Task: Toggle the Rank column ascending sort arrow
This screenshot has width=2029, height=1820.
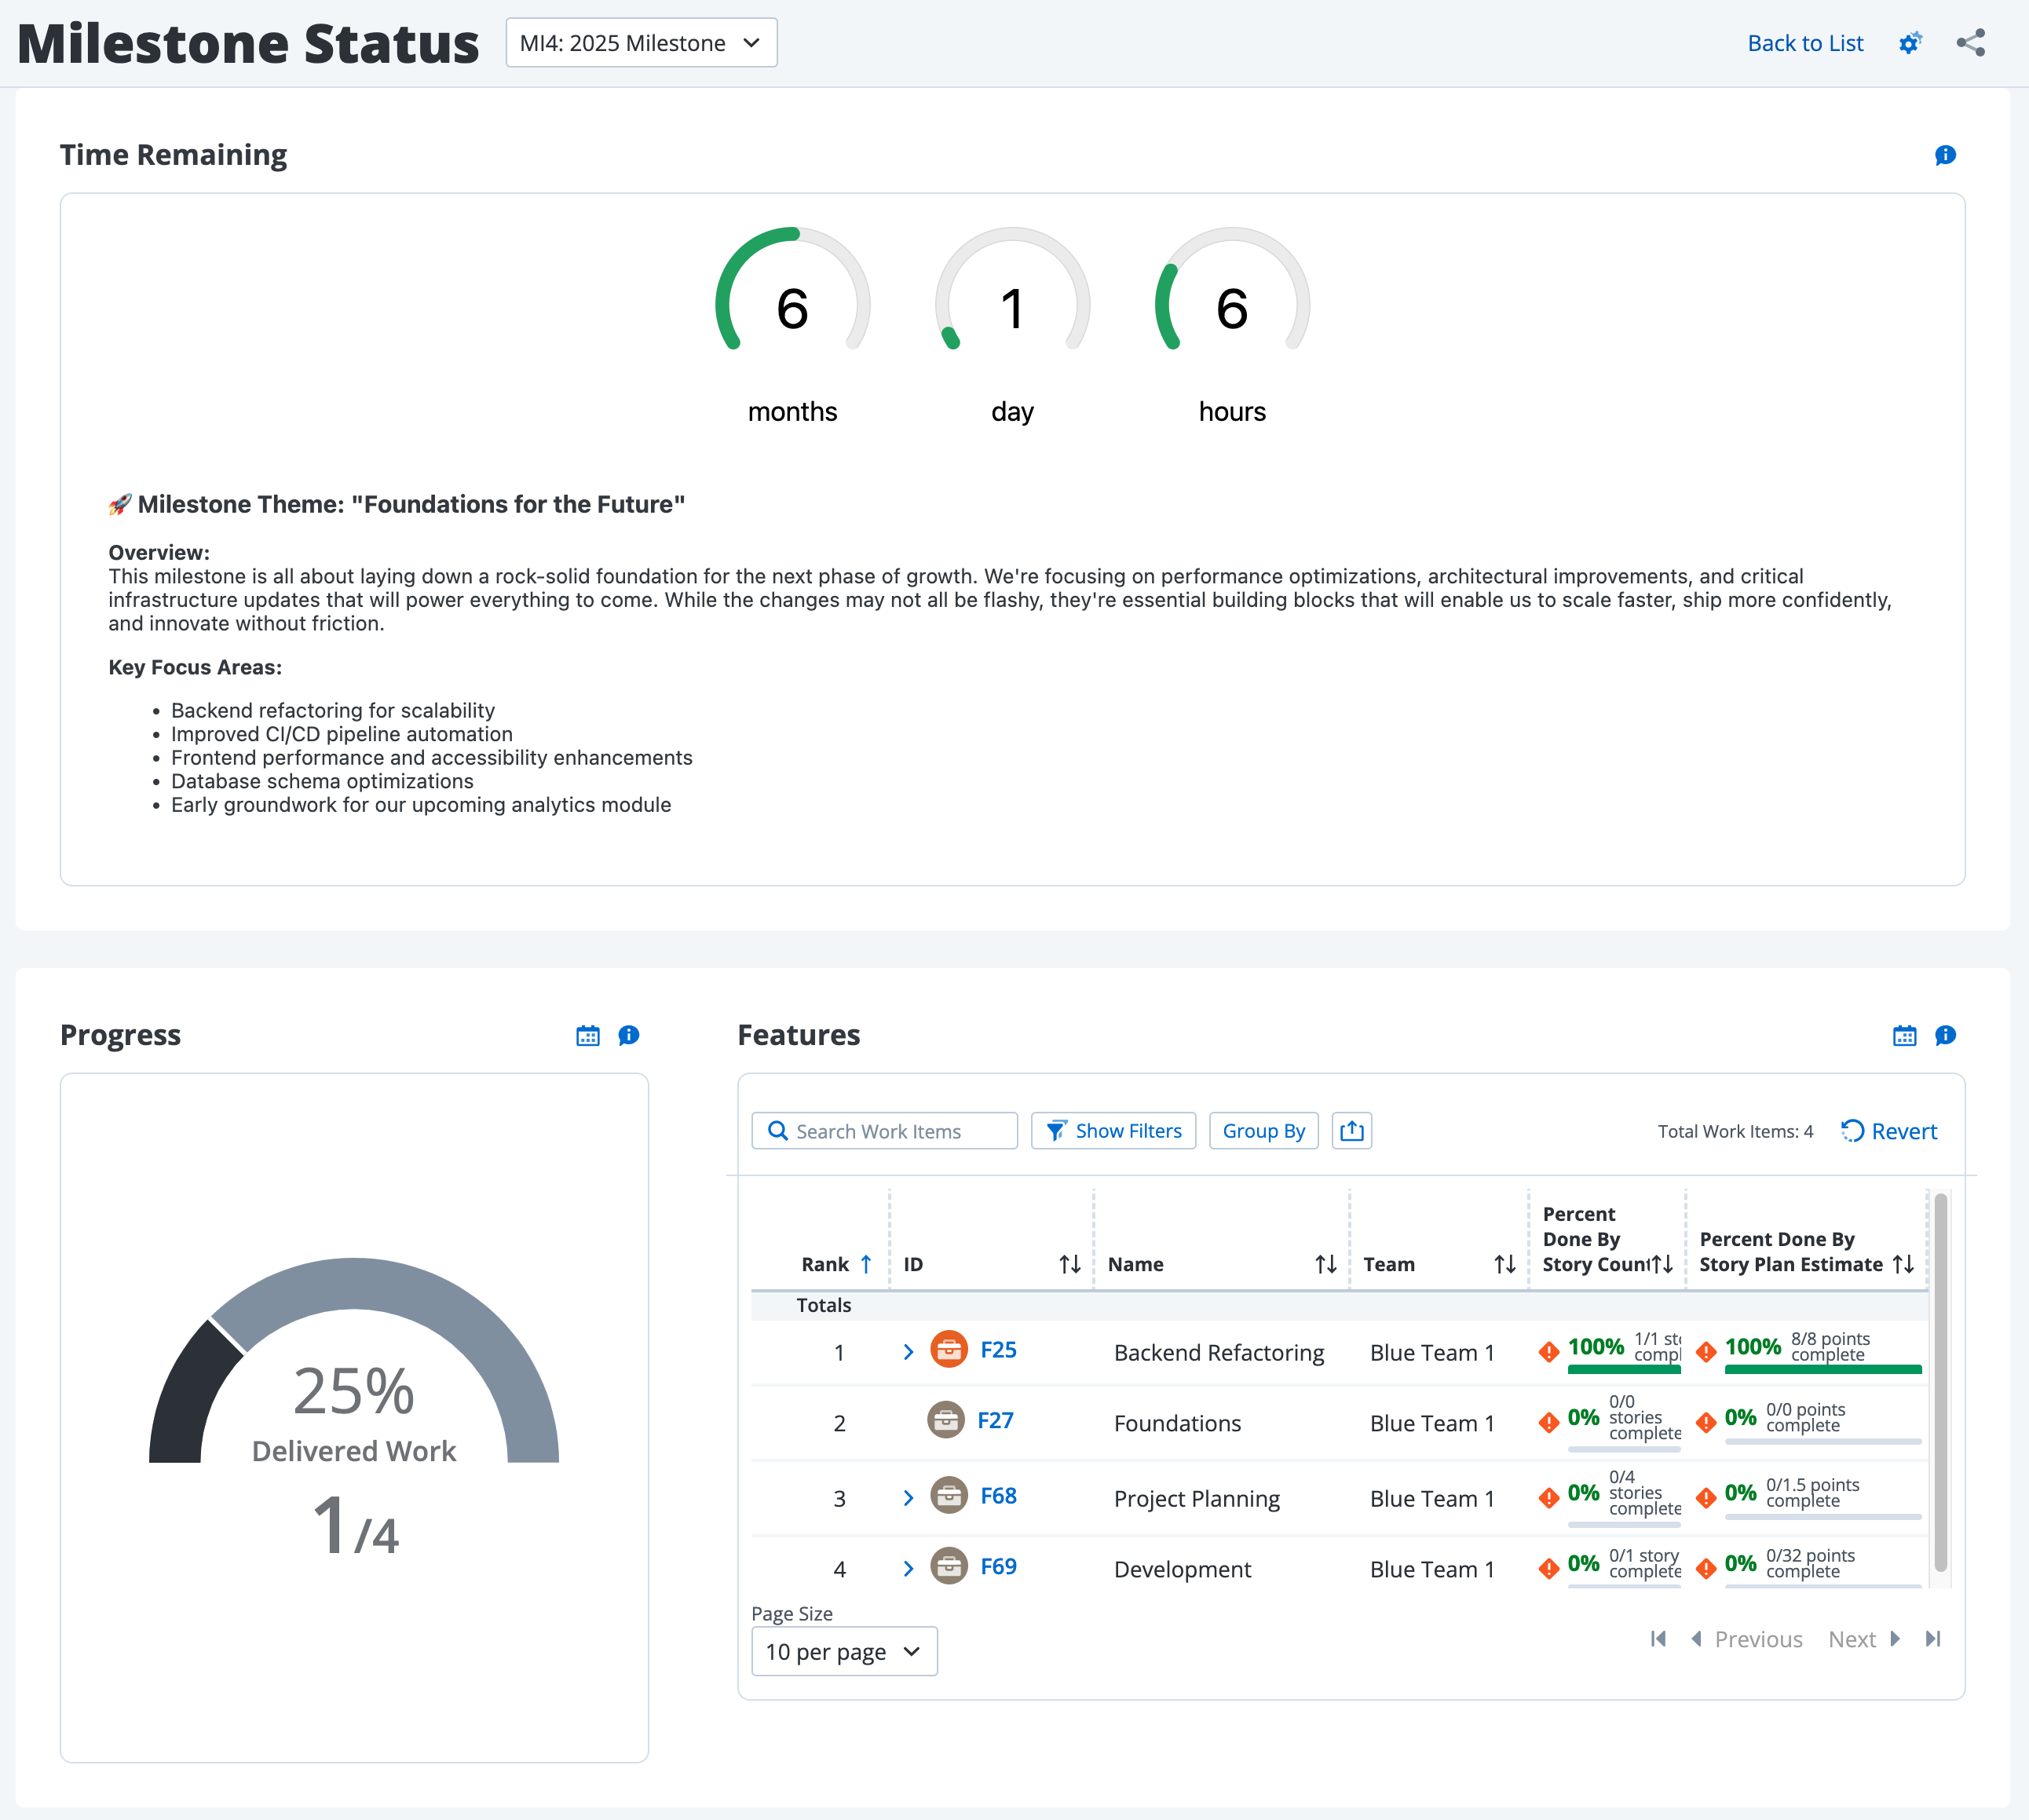Action: pos(866,1264)
